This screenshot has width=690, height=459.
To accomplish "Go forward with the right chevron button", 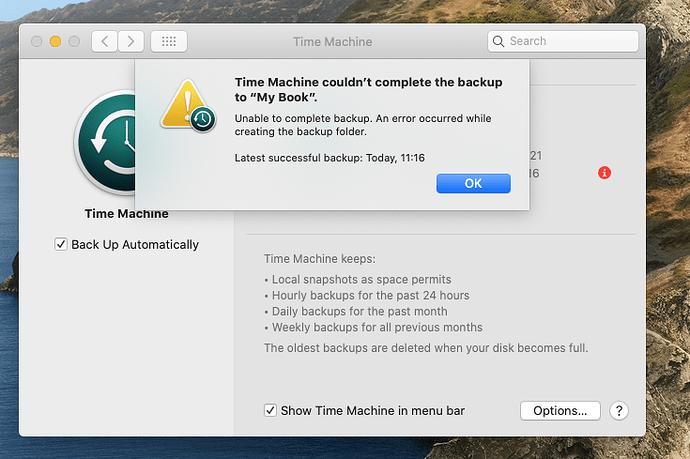I will pyautogui.click(x=131, y=41).
